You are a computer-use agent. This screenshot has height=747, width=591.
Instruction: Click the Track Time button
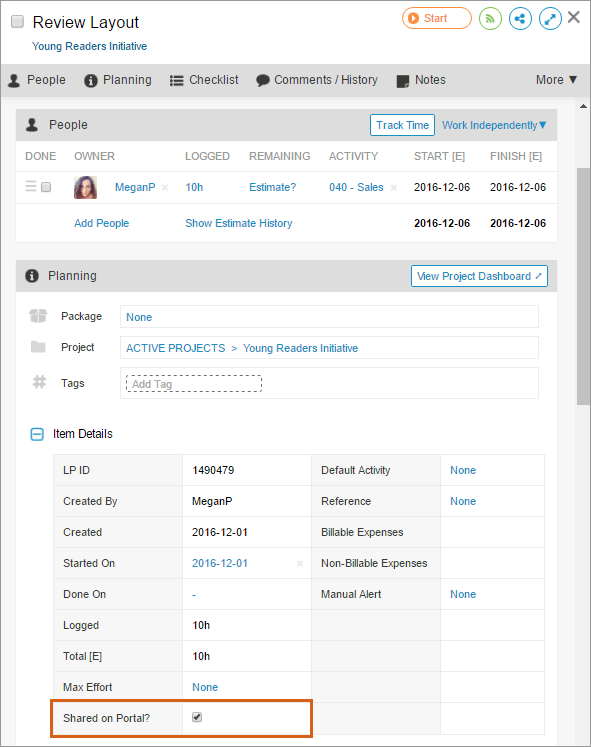point(402,125)
